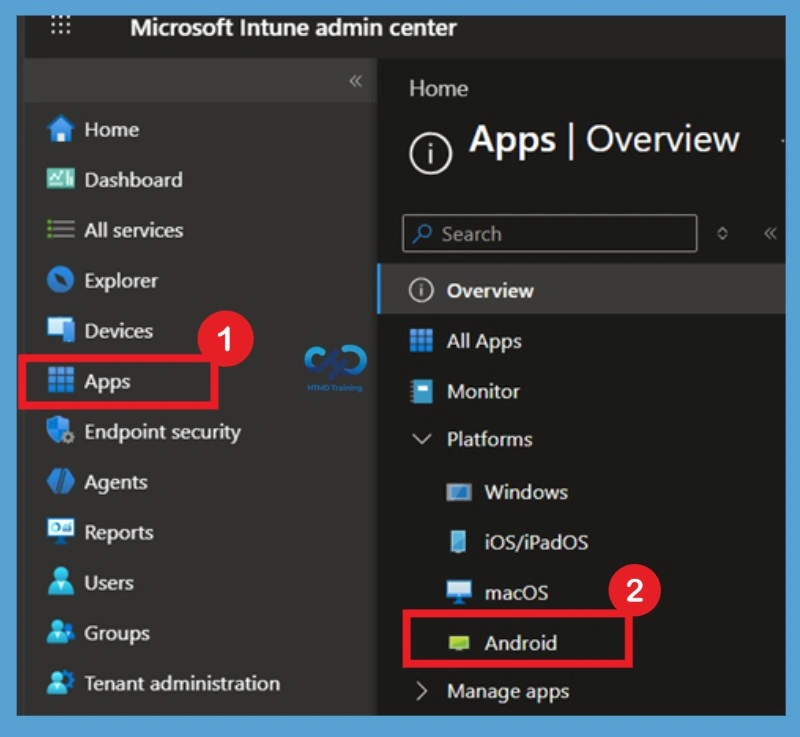This screenshot has height=737, width=800.
Task: Click the Monitor notebook icon
Action: pos(421,391)
